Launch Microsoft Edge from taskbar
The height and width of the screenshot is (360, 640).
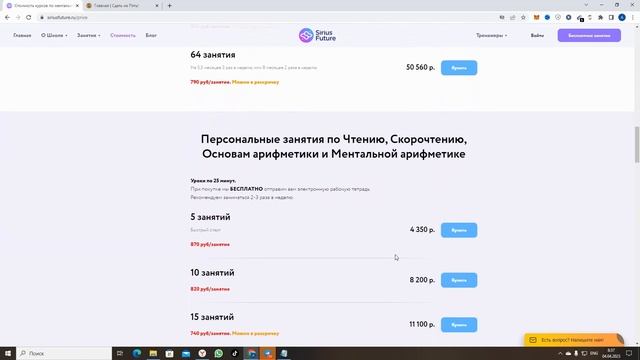coord(137,353)
